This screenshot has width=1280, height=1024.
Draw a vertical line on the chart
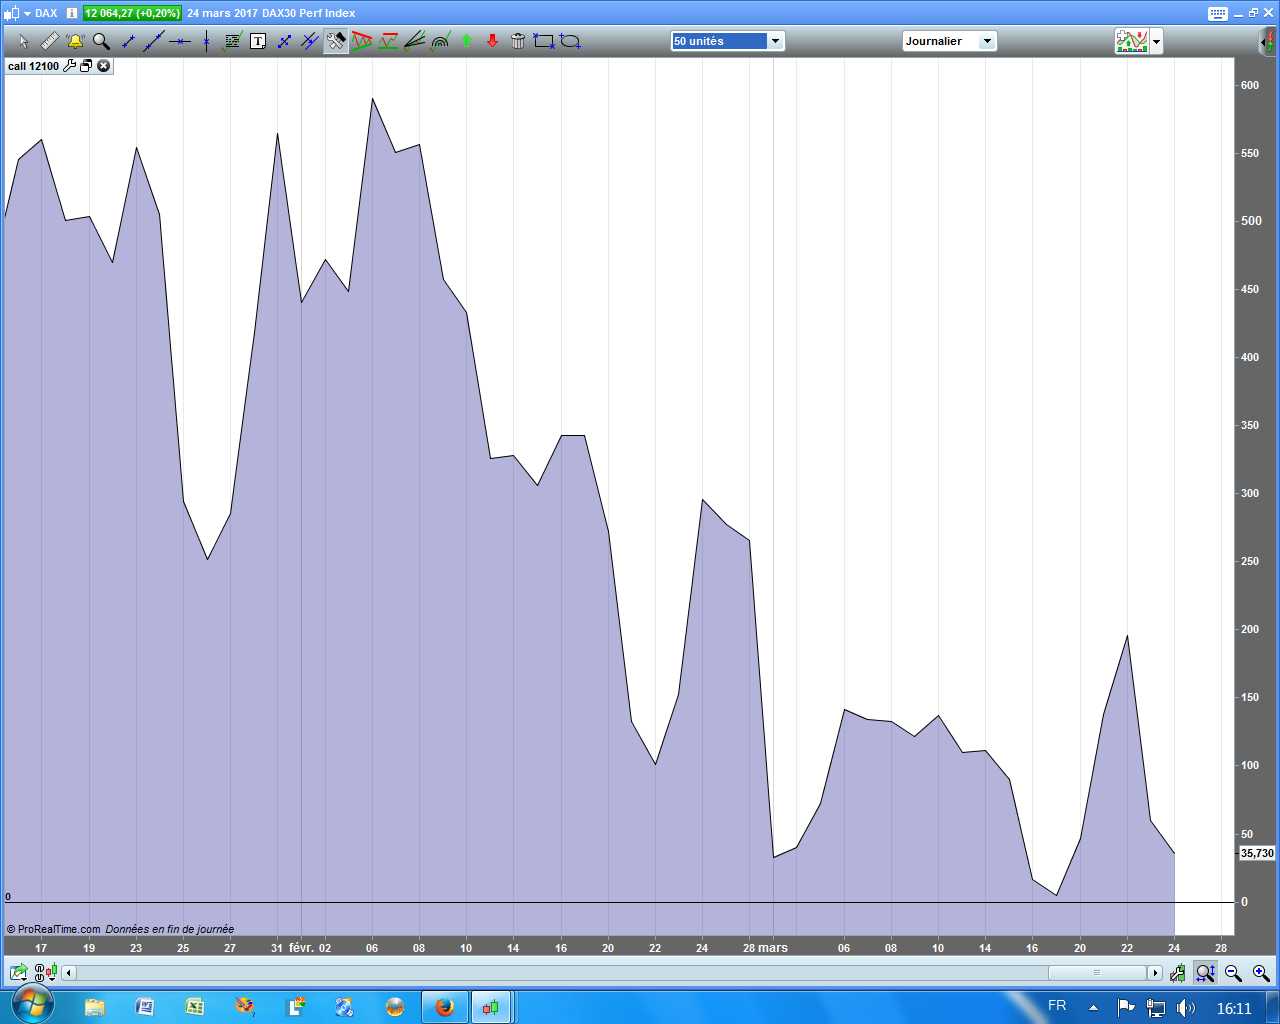pos(206,41)
